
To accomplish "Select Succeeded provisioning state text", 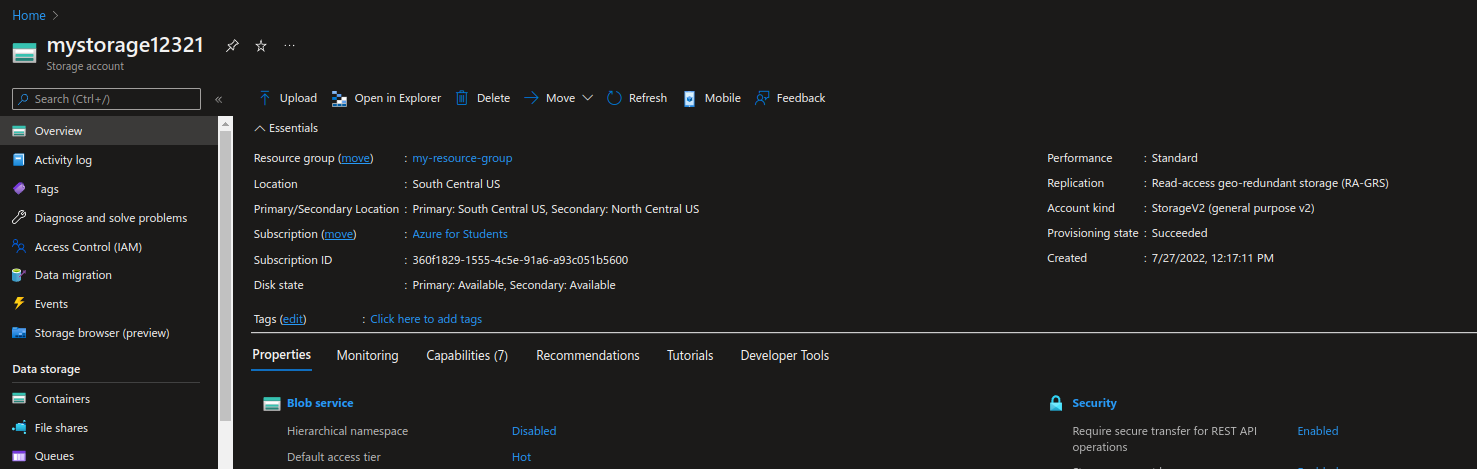I will click(x=1179, y=233).
